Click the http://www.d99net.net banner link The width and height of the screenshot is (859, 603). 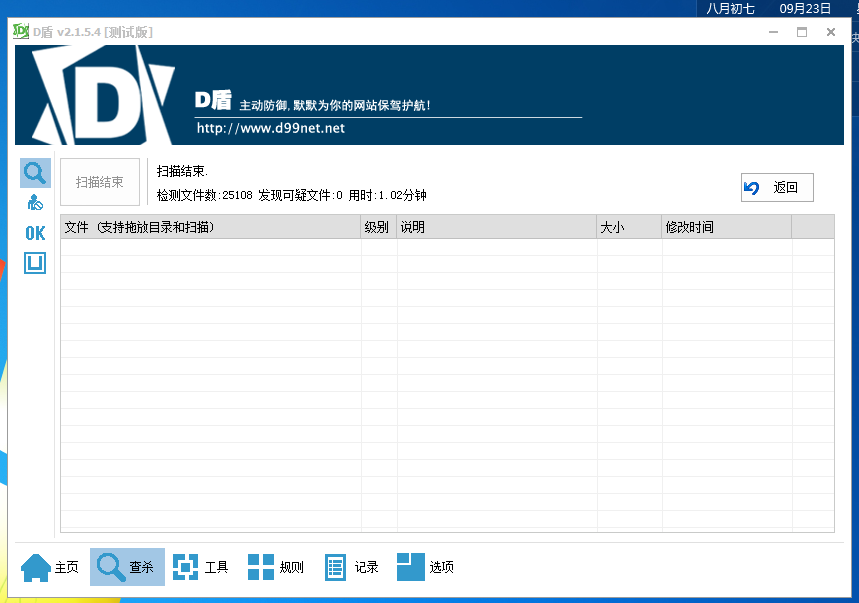coord(271,128)
